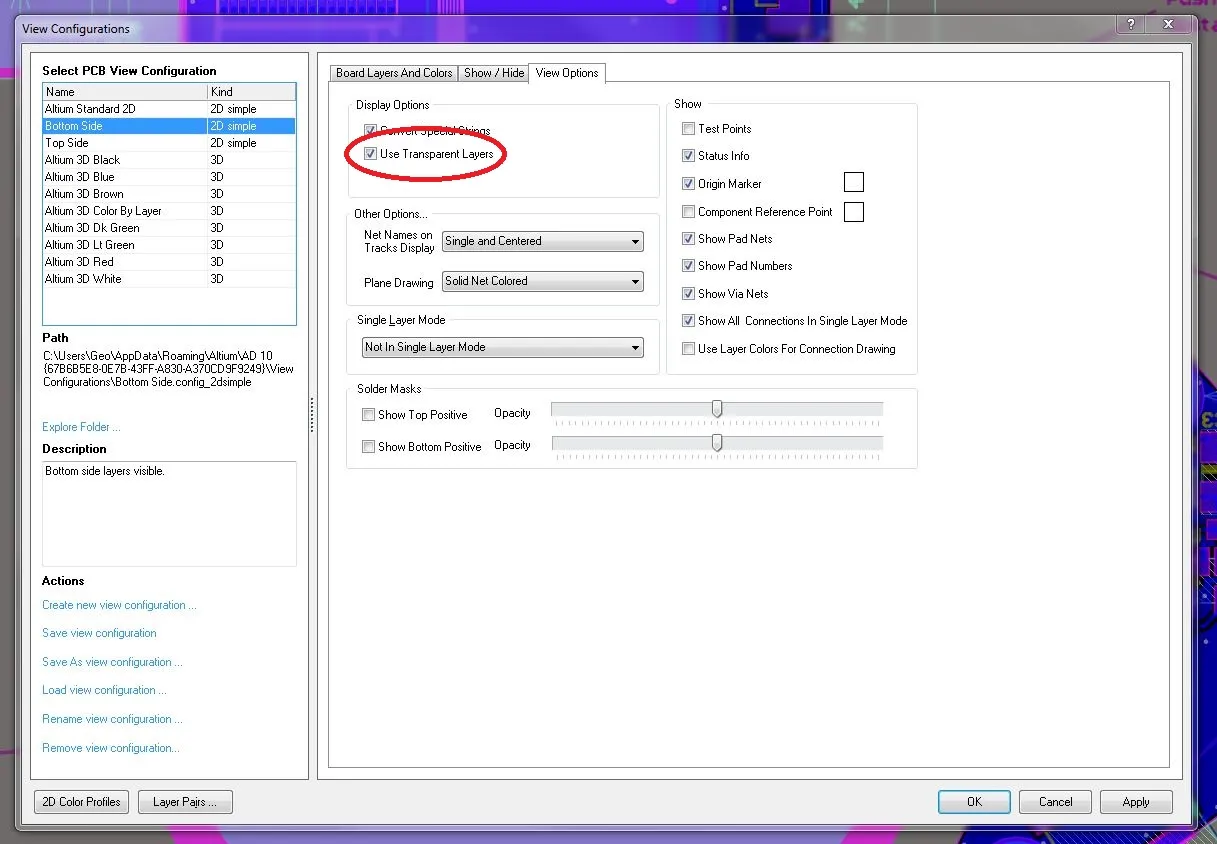
Task: Open the Show / Hide tab
Action: 494,73
